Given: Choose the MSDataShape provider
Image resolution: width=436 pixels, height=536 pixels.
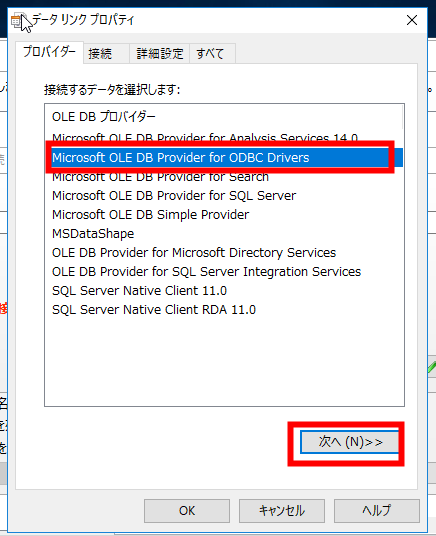Looking at the screenshot, I should tap(93, 234).
